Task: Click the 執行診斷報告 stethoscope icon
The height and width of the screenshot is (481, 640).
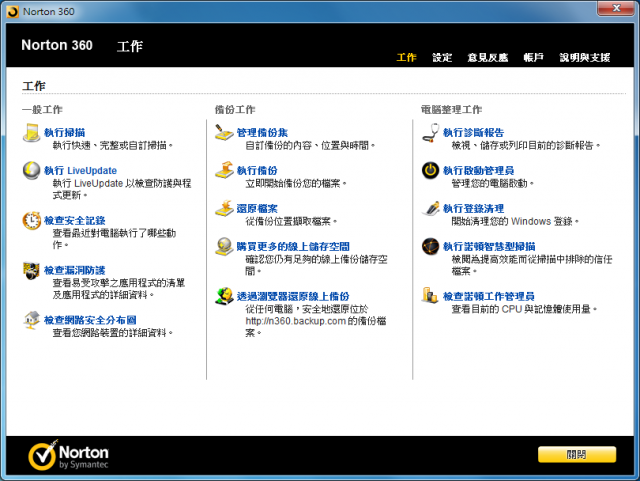Action: [x=431, y=133]
